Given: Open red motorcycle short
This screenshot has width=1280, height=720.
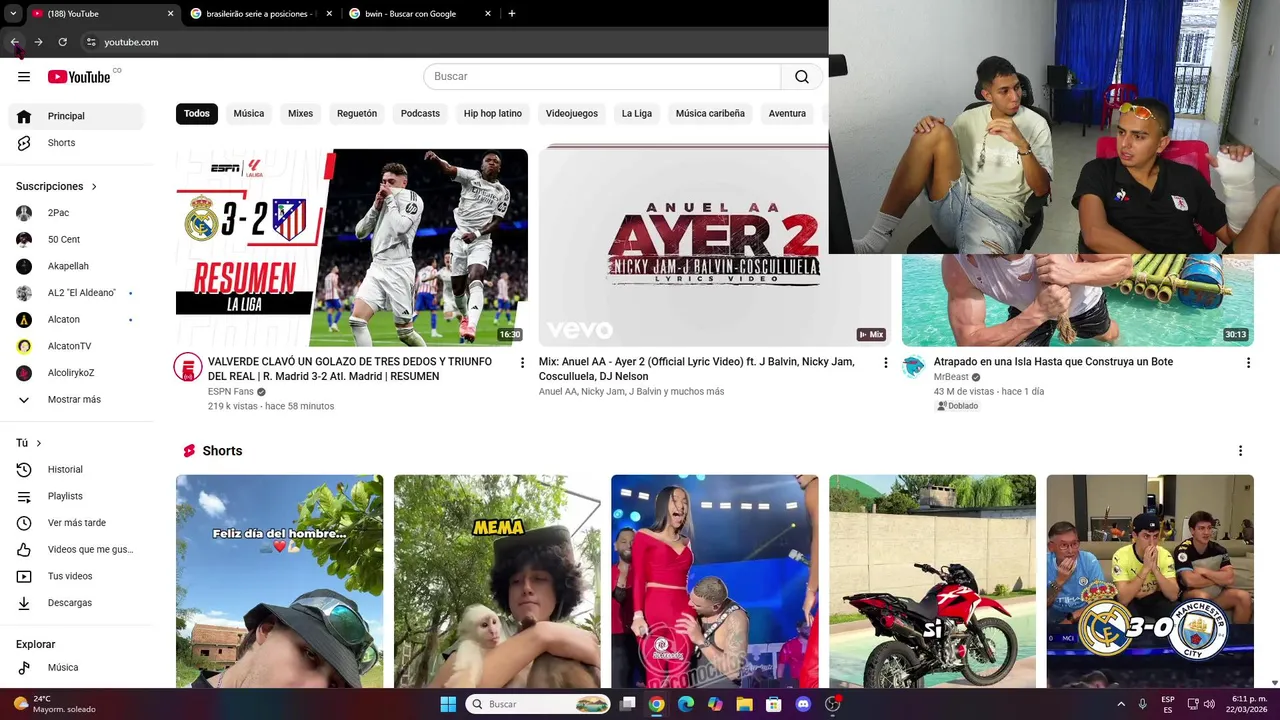Looking at the screenshot, I should tap(932, 582).
